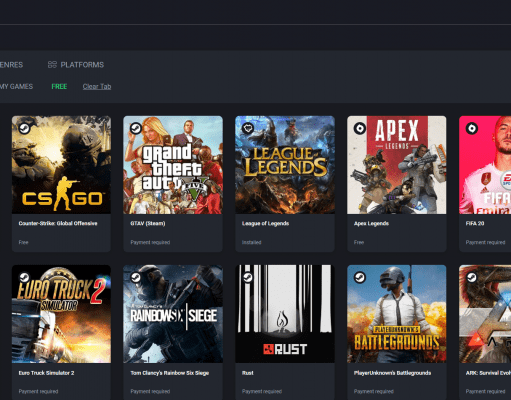511x400 pixels.
Task: Click the 'FIFA 20' title text
Action: pyautogui.click(x=475, y=223)
